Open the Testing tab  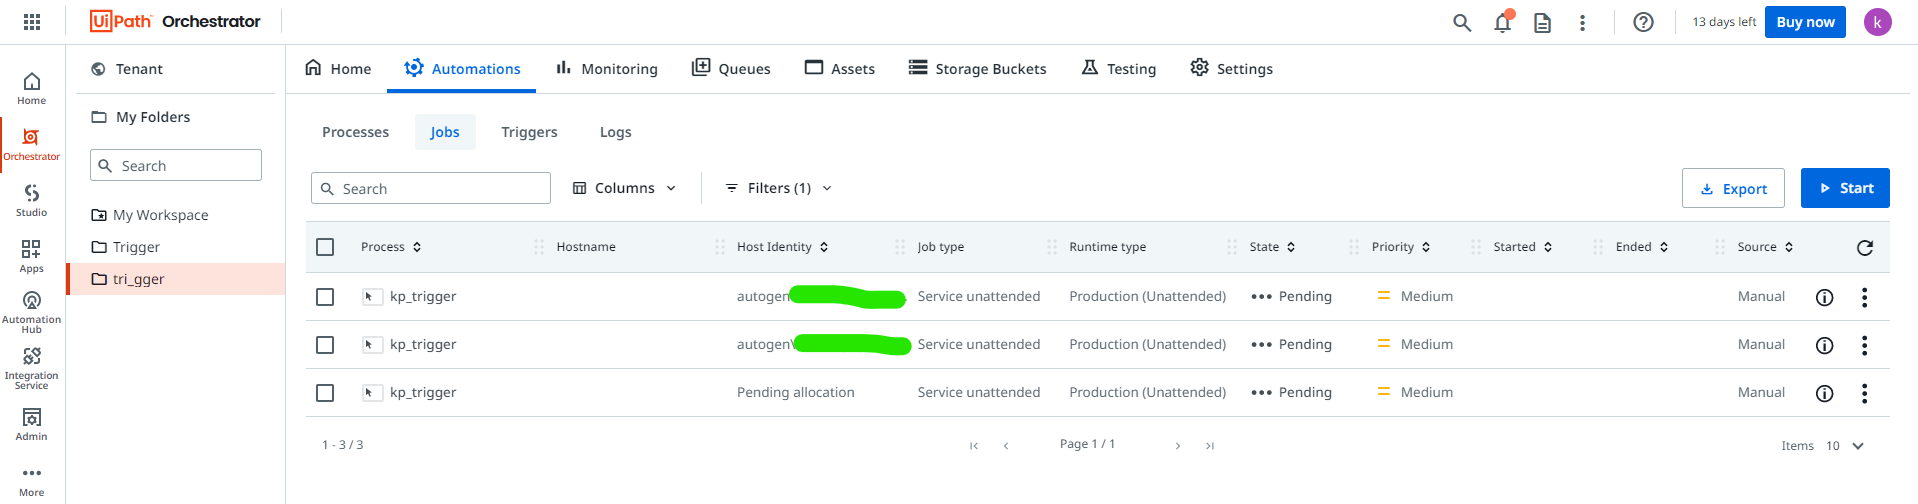tap(1119, 69)
